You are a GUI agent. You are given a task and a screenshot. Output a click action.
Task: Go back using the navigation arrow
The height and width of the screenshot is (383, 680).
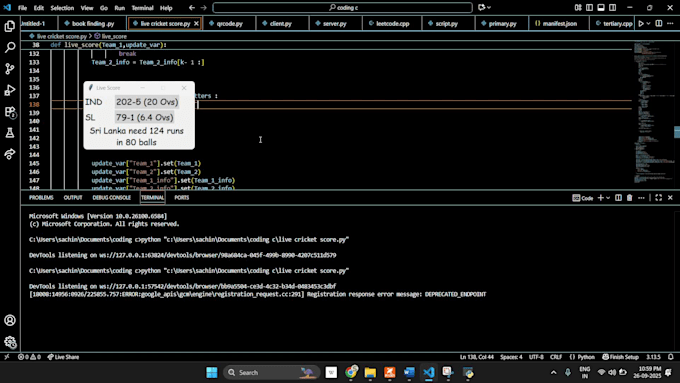pos(192,7)
